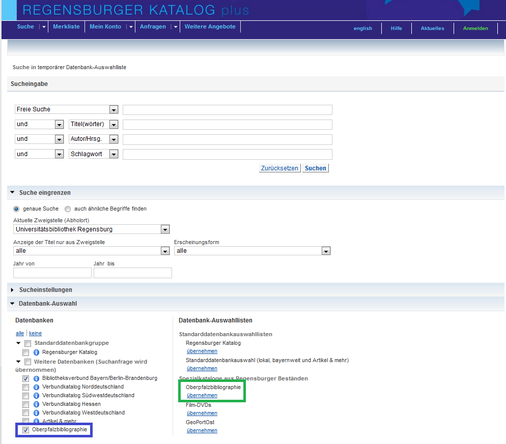The width and height of the screenshot is (506, 444).
Task: Open info icon for Verbundkatalog Südwestdeutschland
Action: coord(36,396)
